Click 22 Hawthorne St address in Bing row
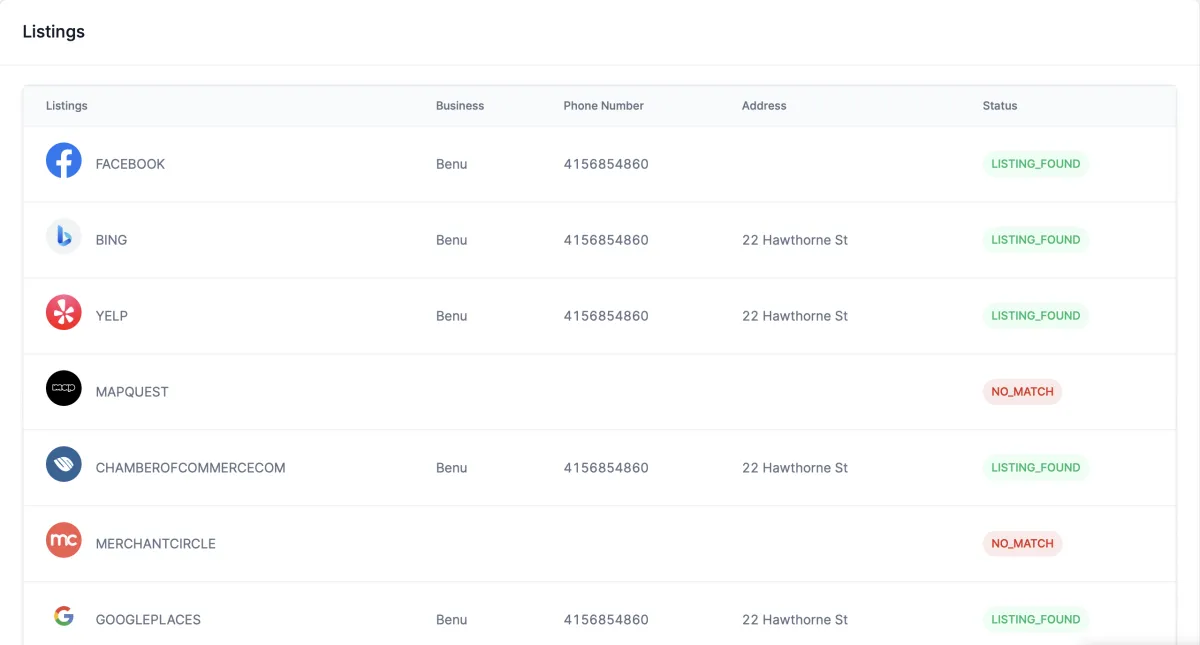The width and height of the screenshot is (1200, 645). point(795,240)
